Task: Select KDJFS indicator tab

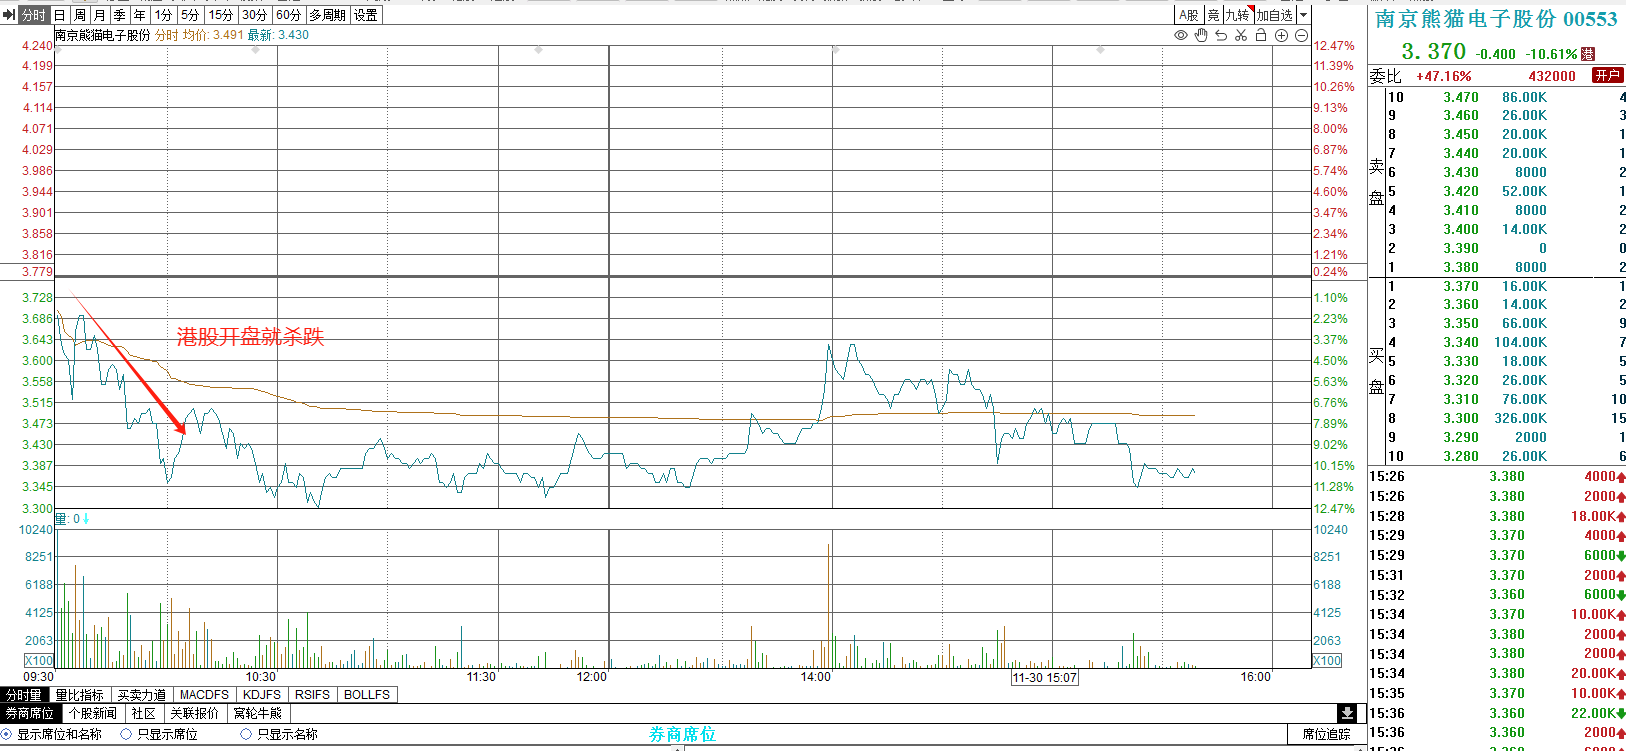Action: coord(262,695)
